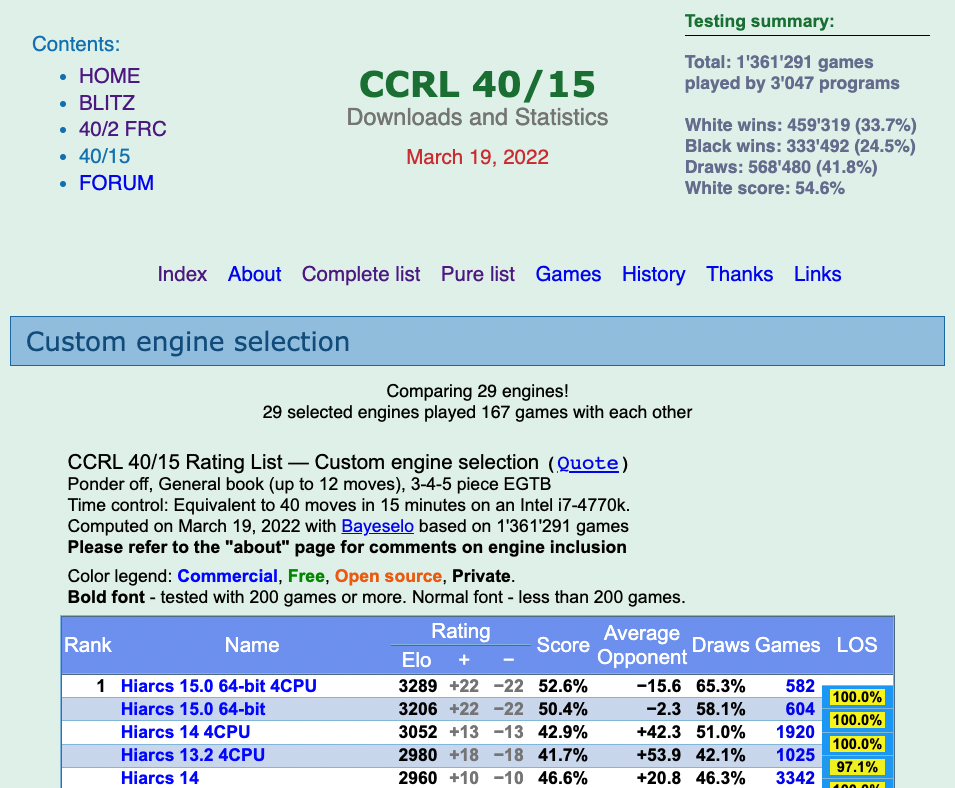
Task: Click the Quote link
Action: [588, 463]
